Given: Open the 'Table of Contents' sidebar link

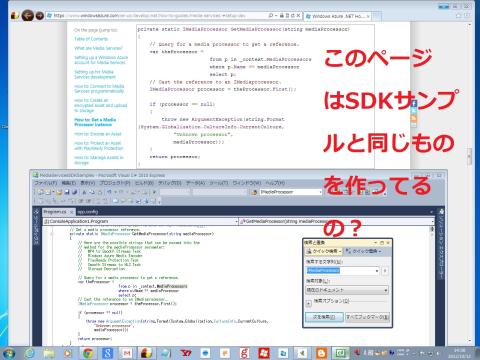Looking at the screenshot, I should coord(91,39).
